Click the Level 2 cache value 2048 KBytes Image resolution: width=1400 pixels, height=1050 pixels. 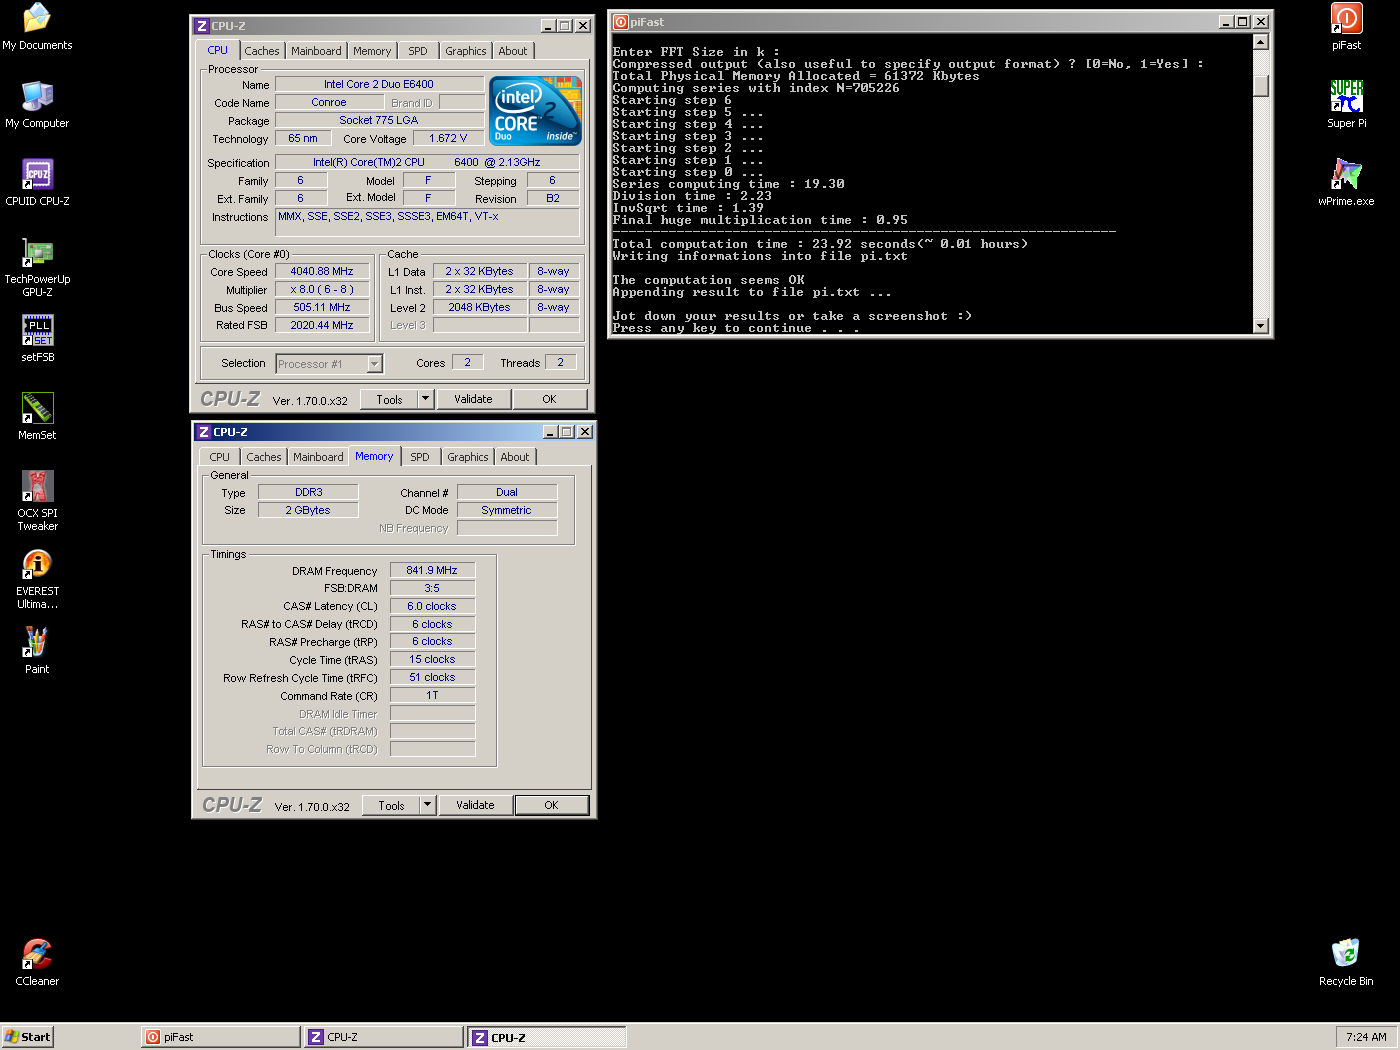480,307
